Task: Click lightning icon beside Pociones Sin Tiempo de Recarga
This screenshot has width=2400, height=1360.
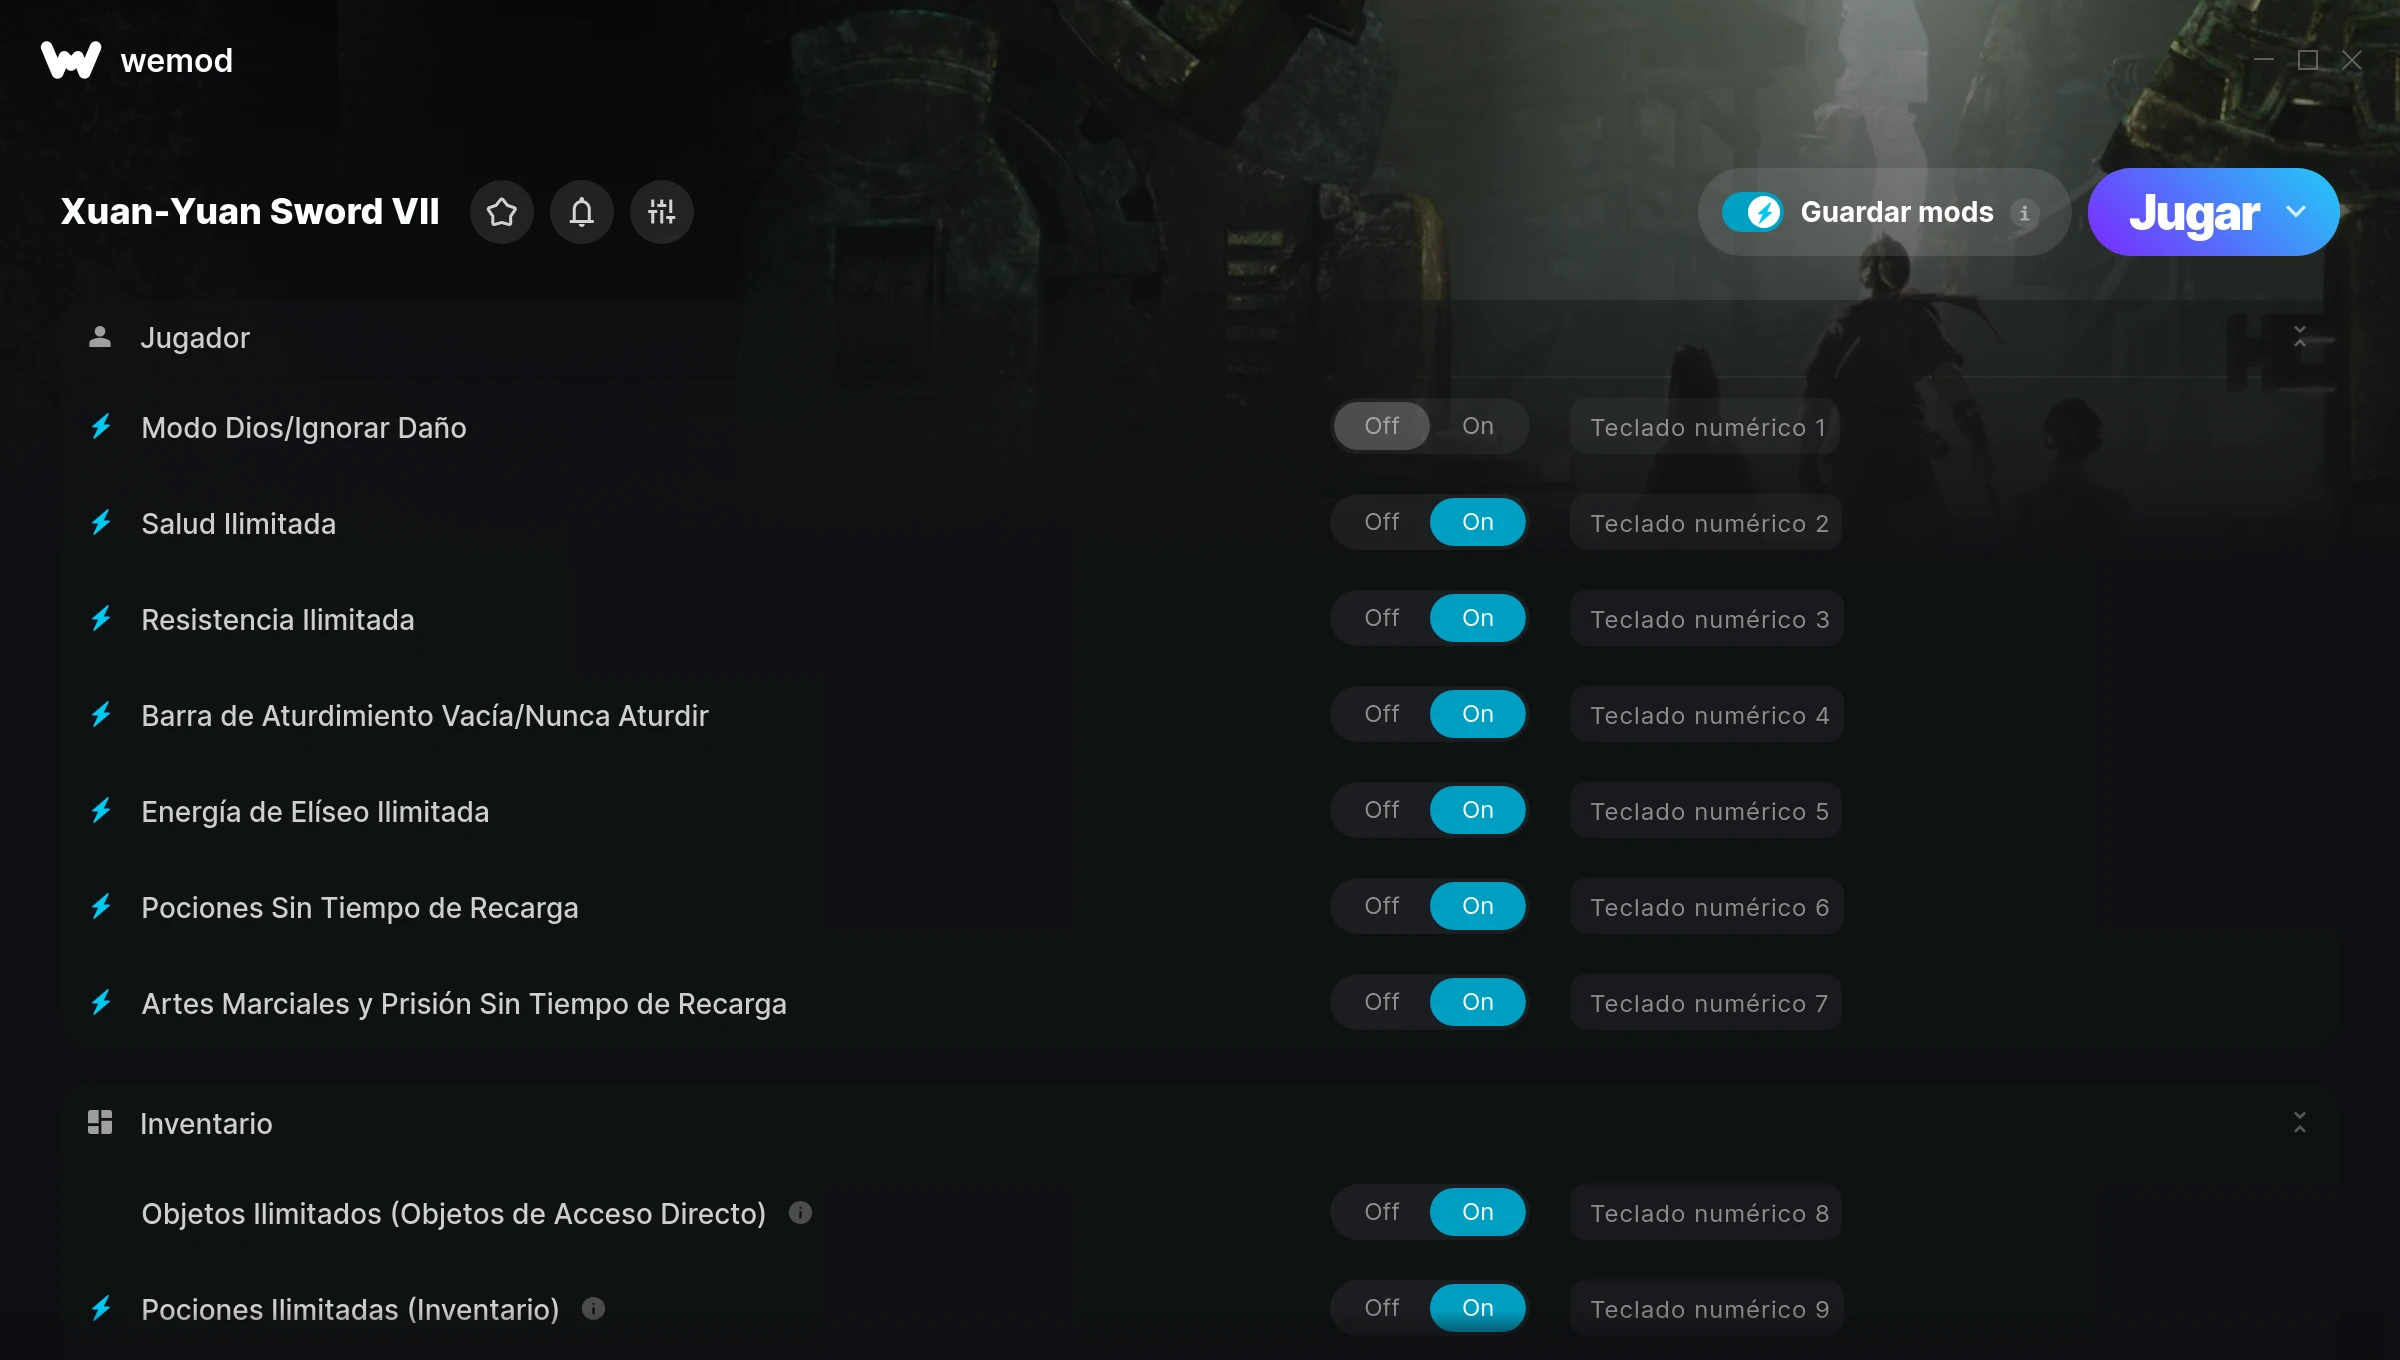Action: click(x=101, y=907)
